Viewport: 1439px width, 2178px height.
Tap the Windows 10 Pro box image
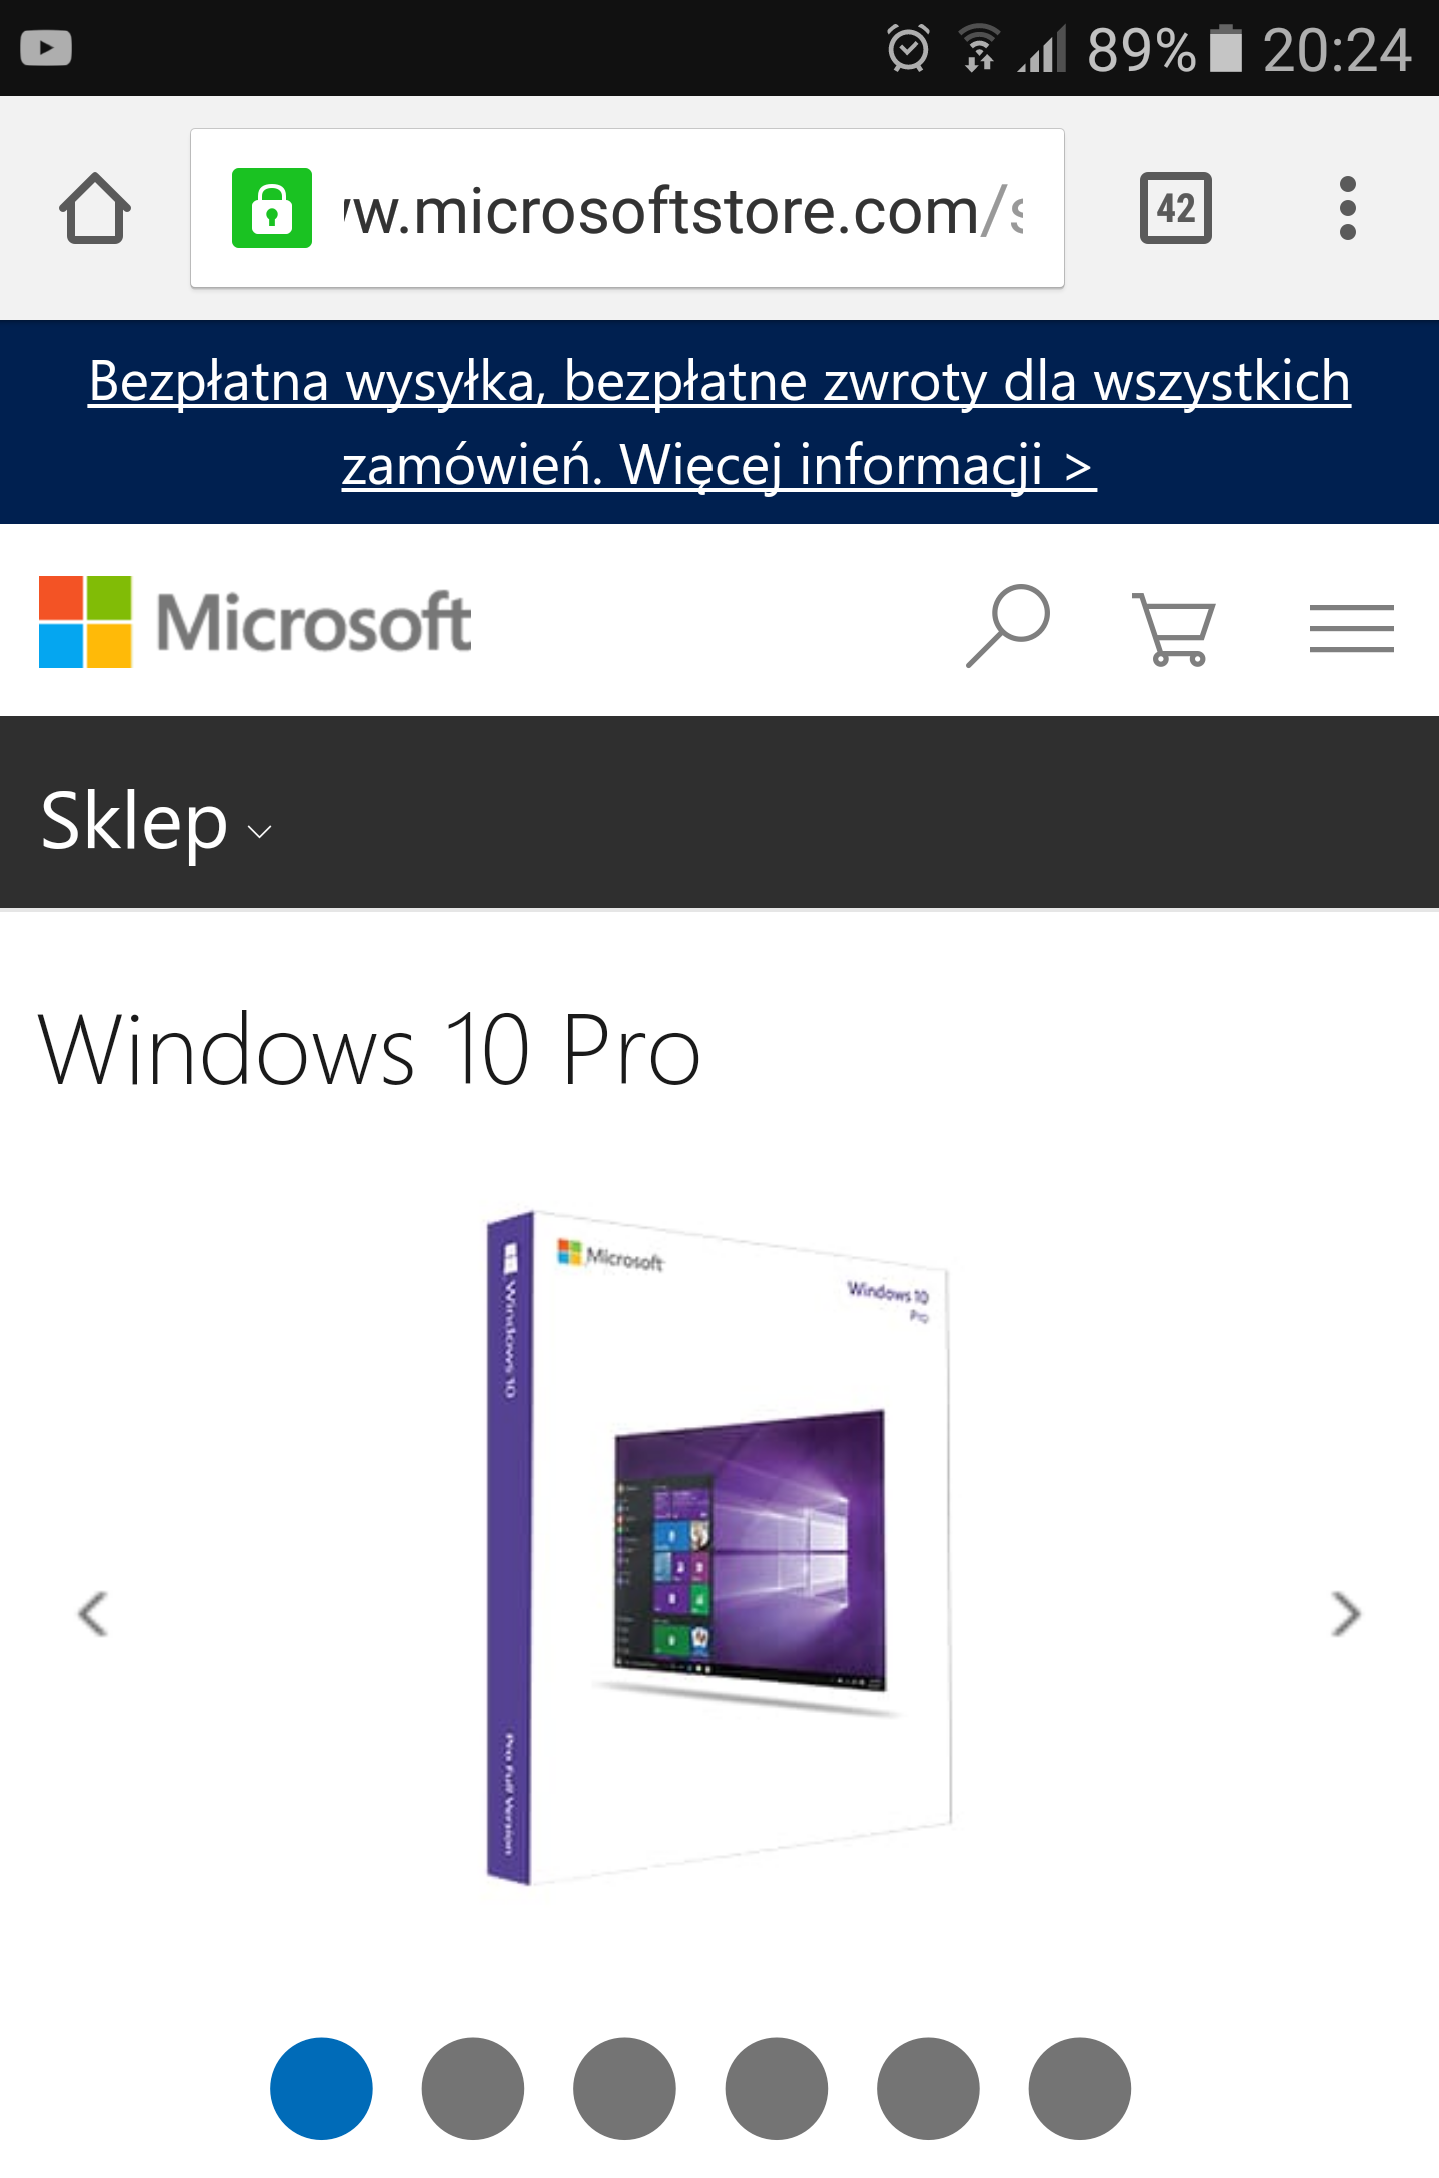(718, 1548)
